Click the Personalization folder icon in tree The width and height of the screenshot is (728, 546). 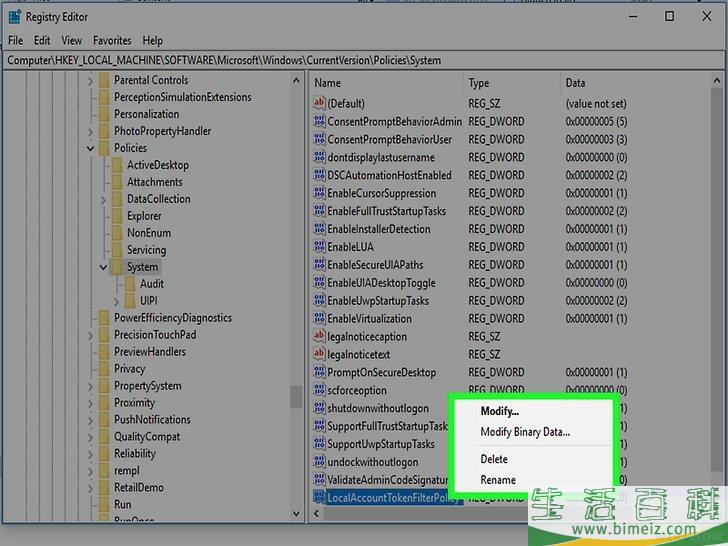pos(104,114)
